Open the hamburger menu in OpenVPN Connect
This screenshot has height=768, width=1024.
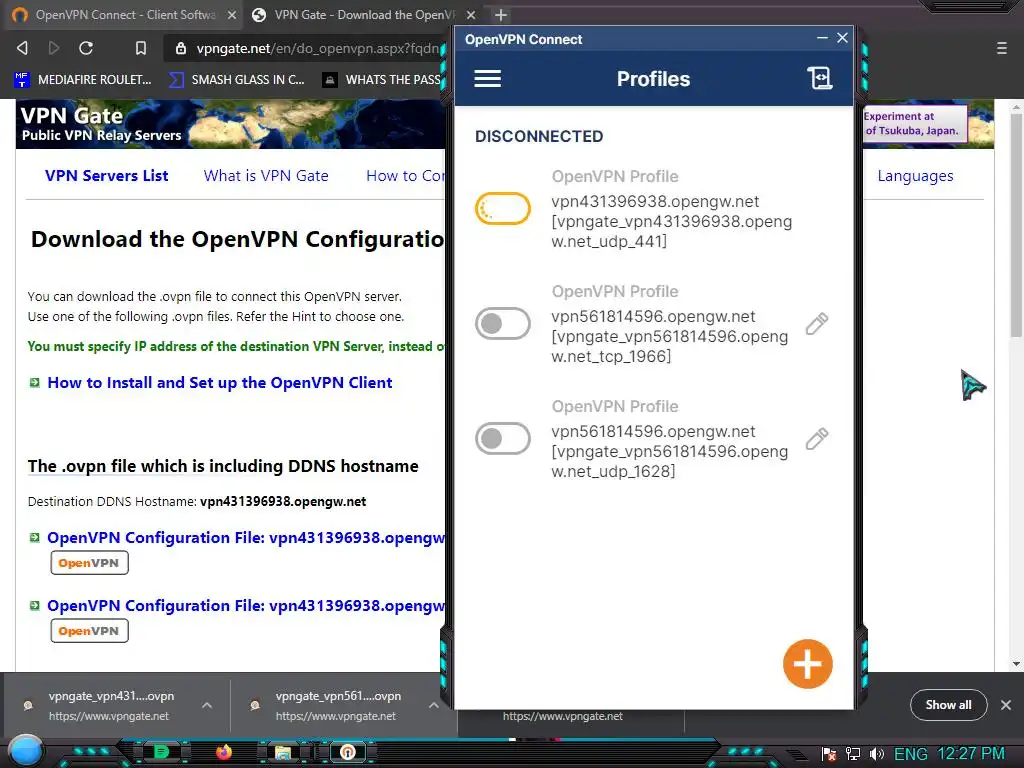tap(488, 79)
